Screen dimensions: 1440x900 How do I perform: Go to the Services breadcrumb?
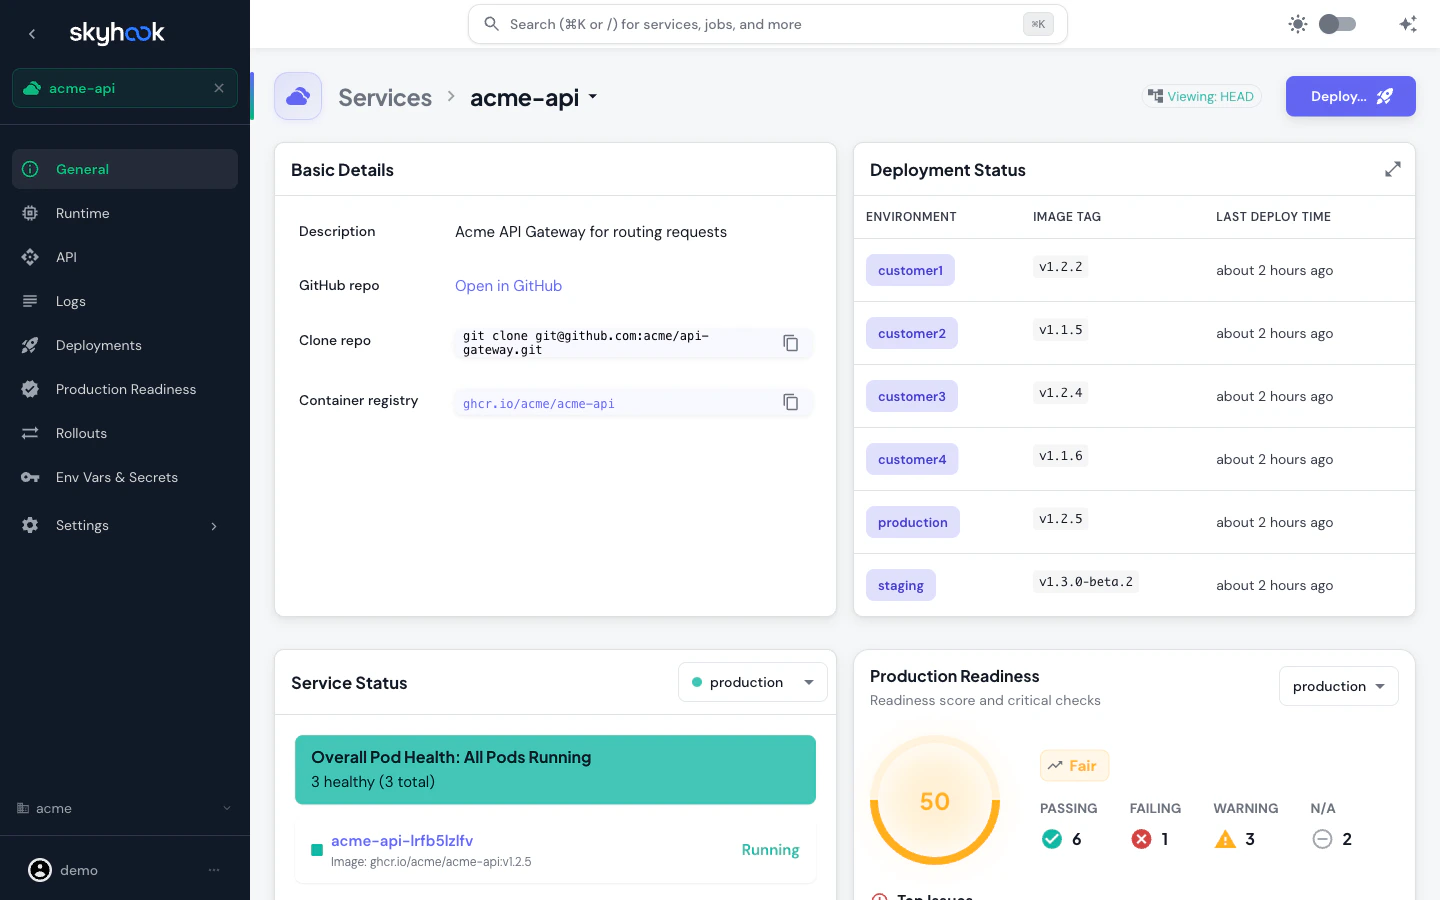tap(385, 97)
